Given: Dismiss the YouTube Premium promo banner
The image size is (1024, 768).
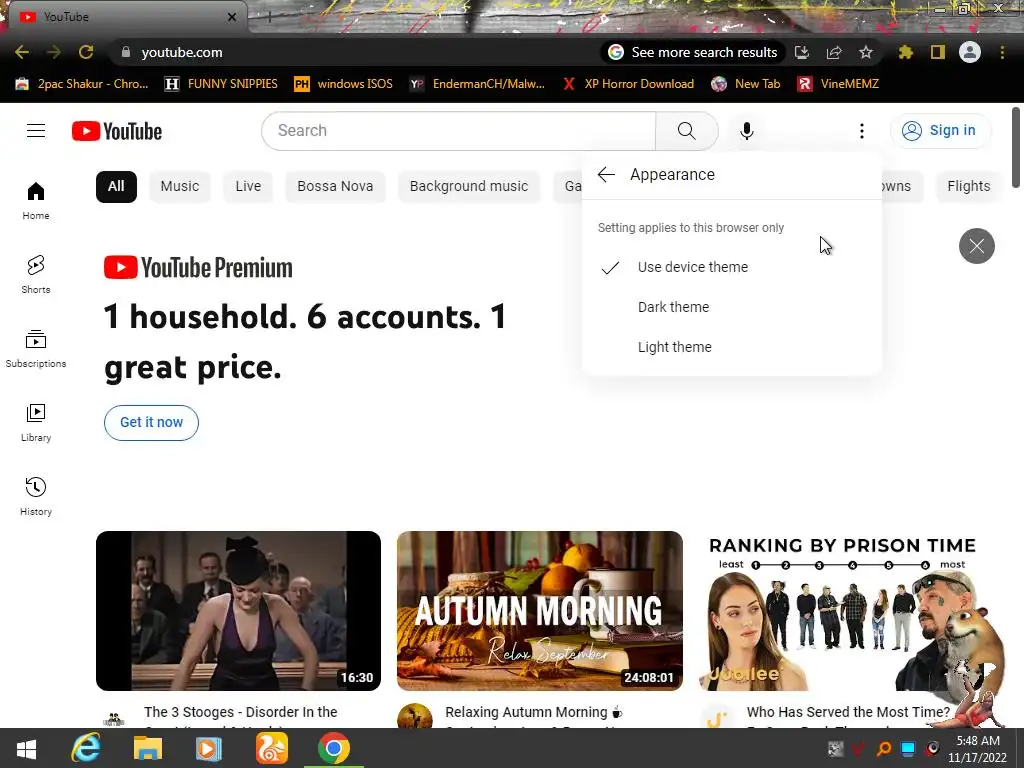Looking at the screenshot, I should (x=976, y=246).
